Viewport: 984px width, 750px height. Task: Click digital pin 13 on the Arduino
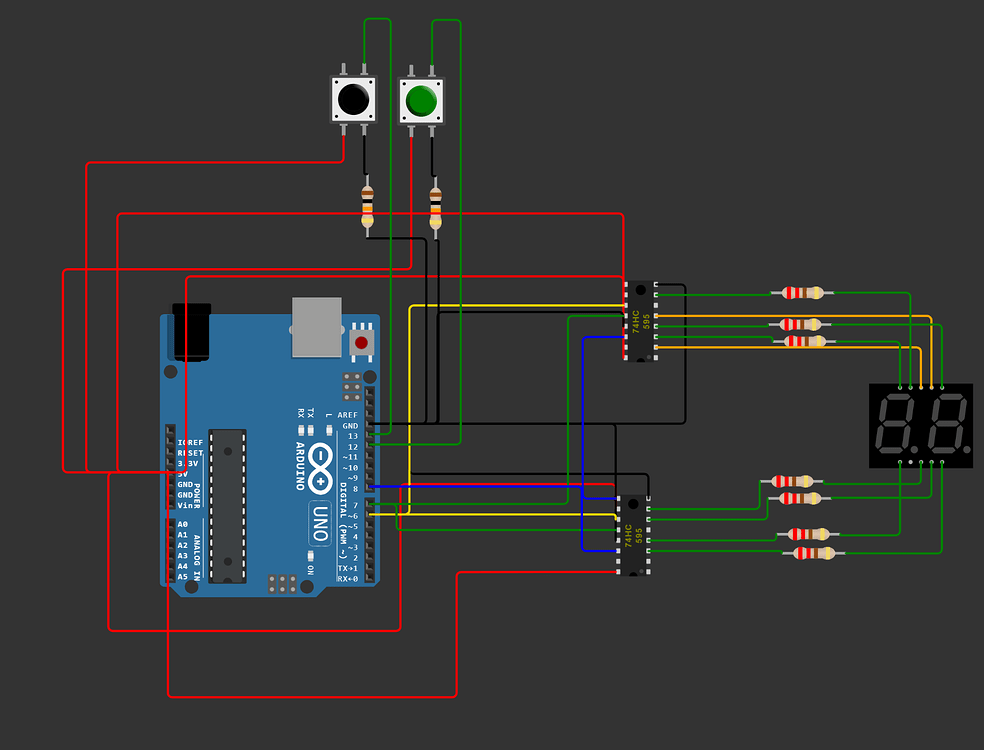click(368, 434)
